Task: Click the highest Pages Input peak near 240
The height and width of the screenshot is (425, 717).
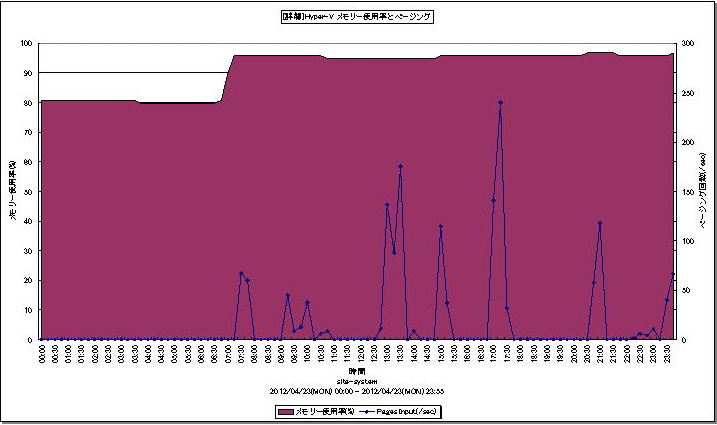Action: coord(500,102)
